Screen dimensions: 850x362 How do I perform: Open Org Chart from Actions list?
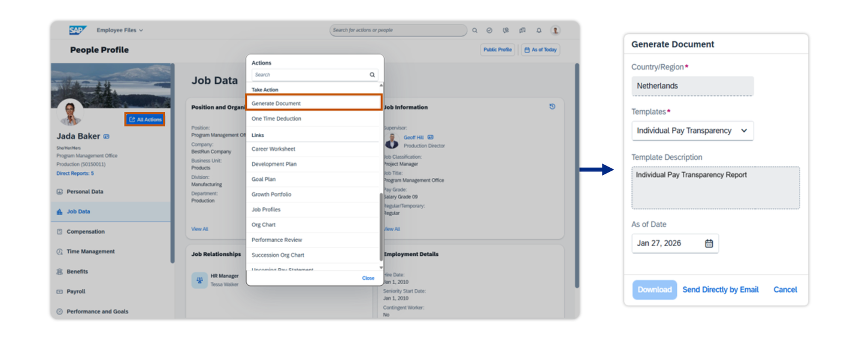314,225
